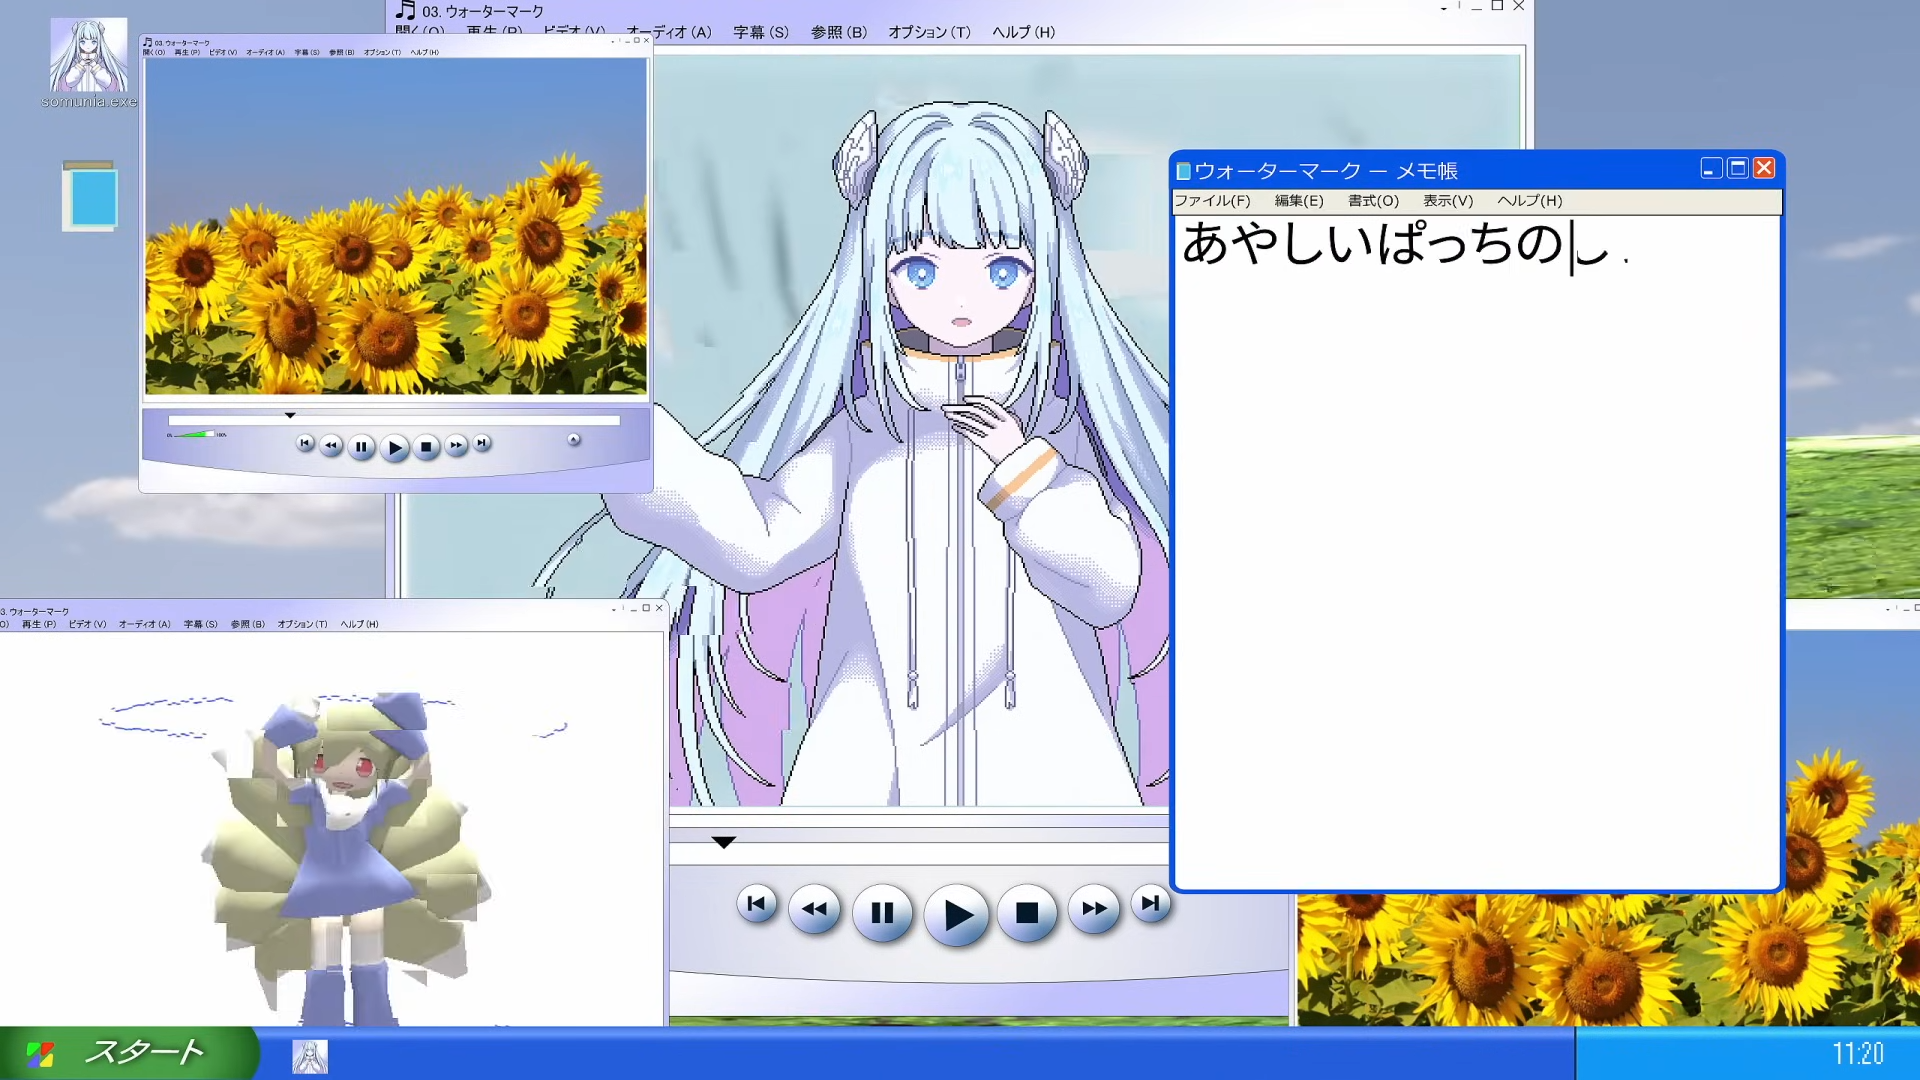Open 再生(P) menu in small sunflower player

point(187,52)
